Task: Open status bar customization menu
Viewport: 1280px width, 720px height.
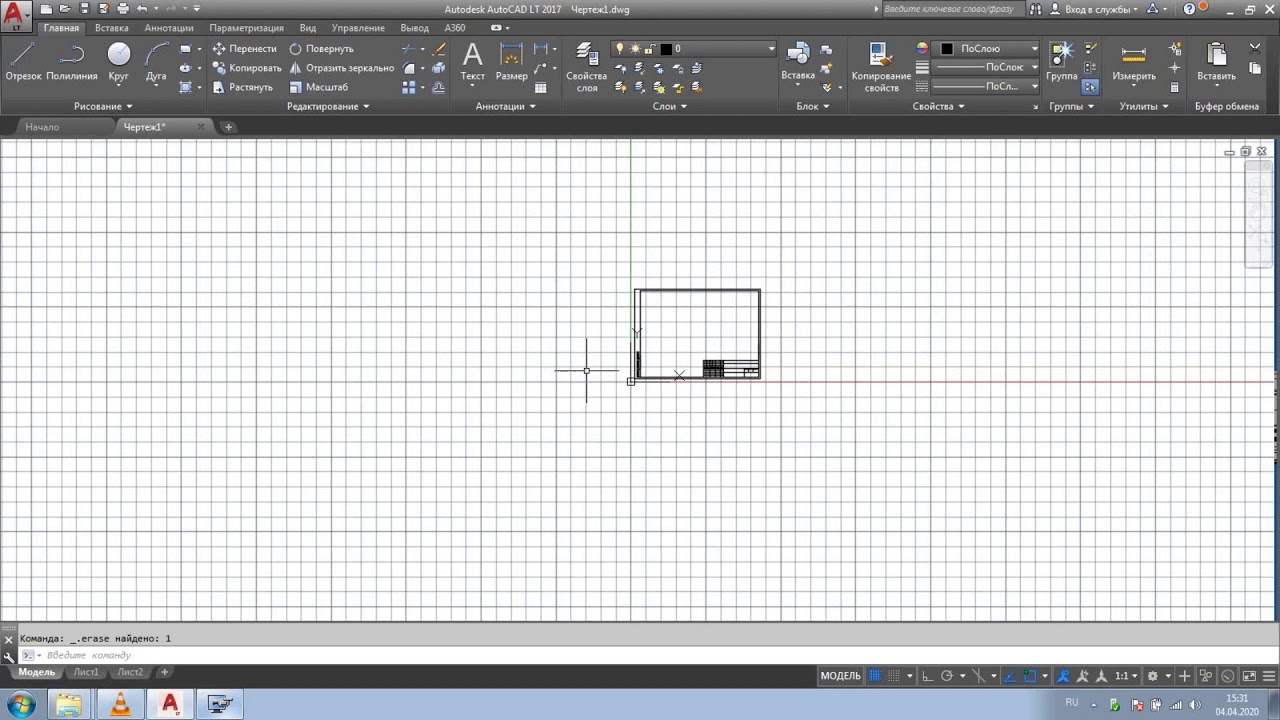Action: pyautogui.click(x=1269, y=676)
